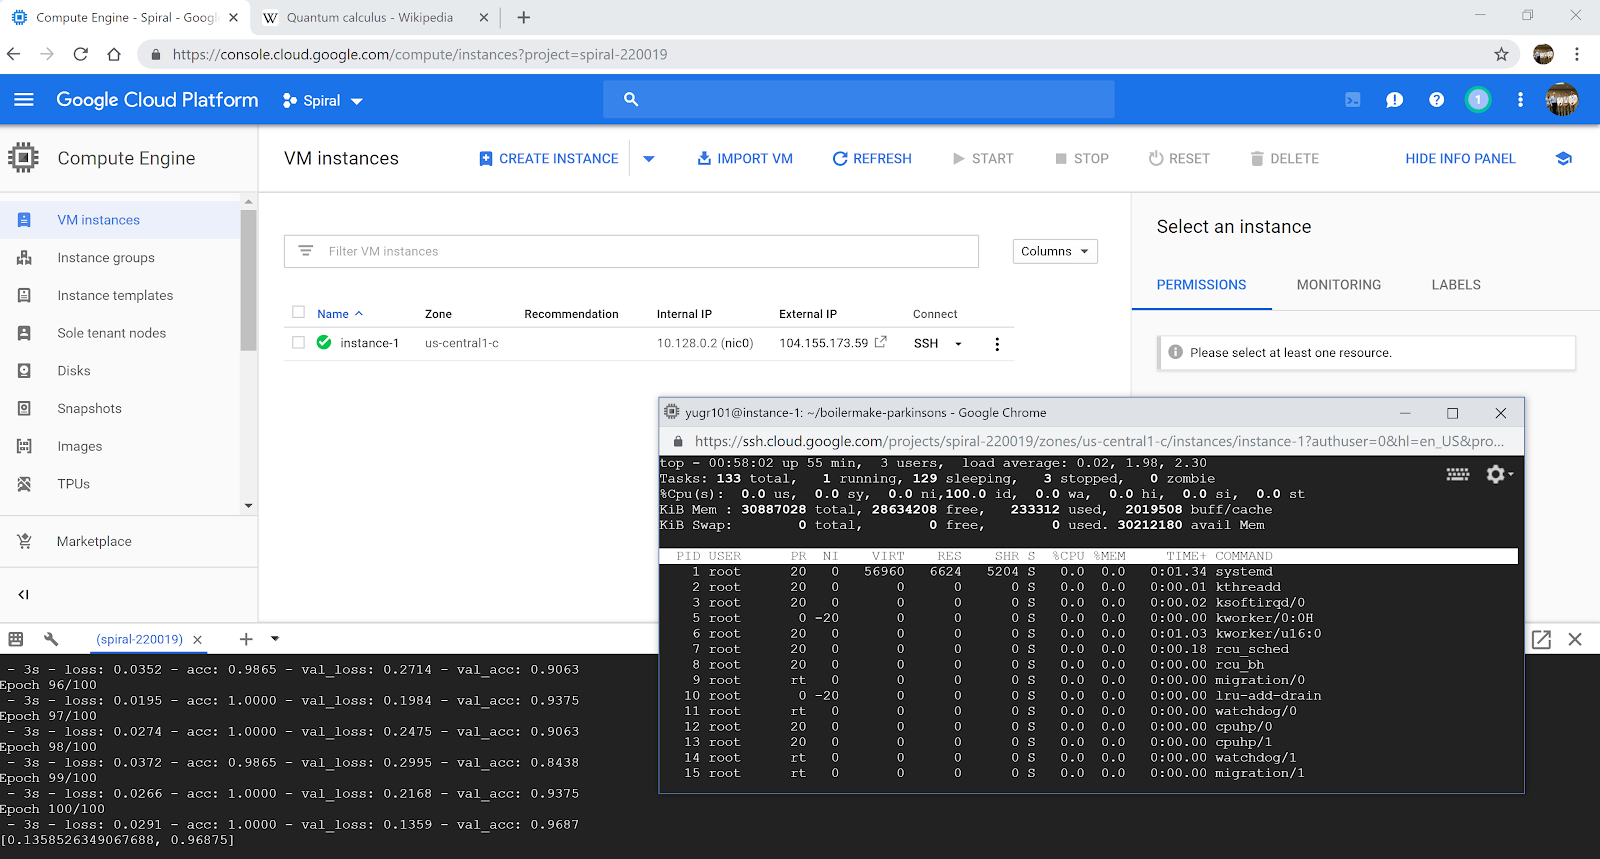Click Filter VM instances input field
Image resolution: width=1600 pixels, height=859 pixels.
coord(631,251)
